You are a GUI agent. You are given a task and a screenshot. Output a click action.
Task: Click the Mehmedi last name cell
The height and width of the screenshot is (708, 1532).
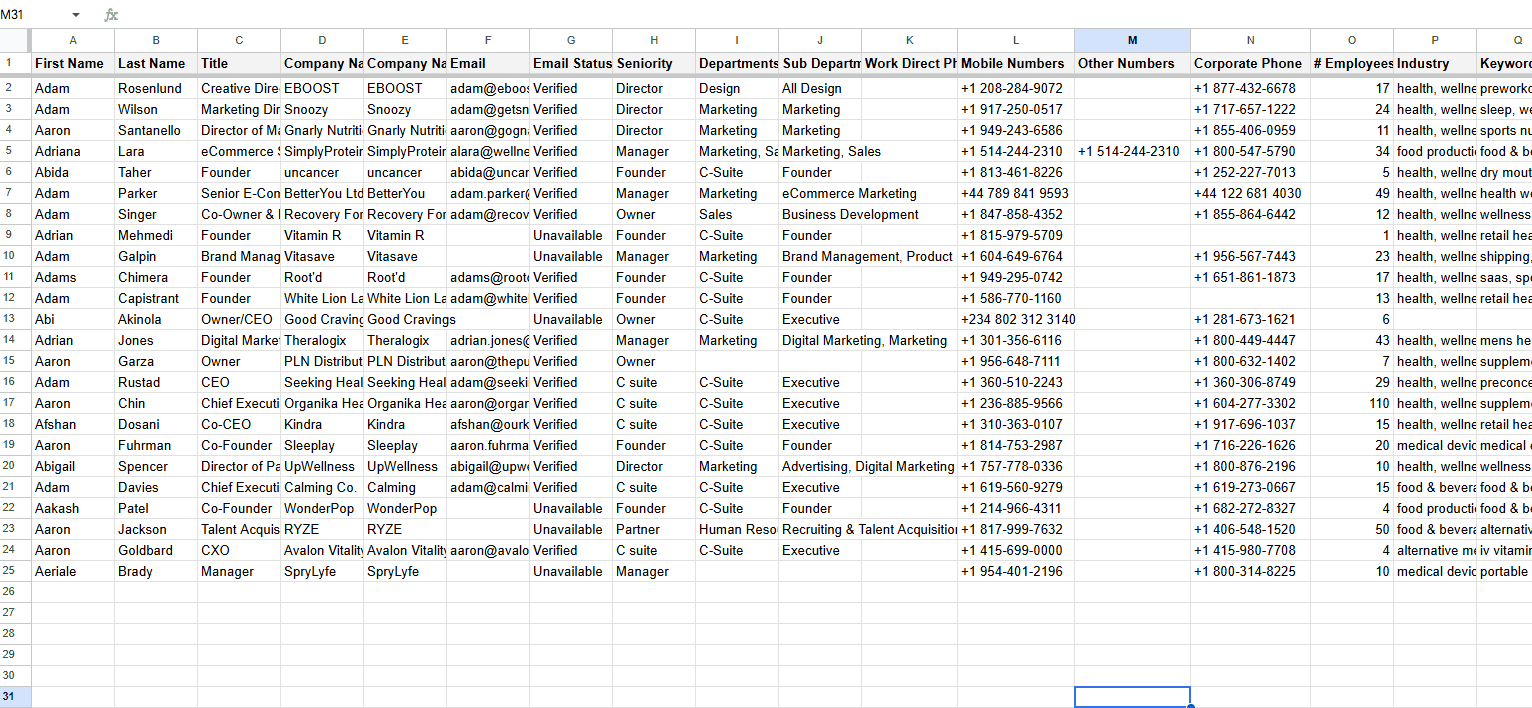[x=156, y=235]
